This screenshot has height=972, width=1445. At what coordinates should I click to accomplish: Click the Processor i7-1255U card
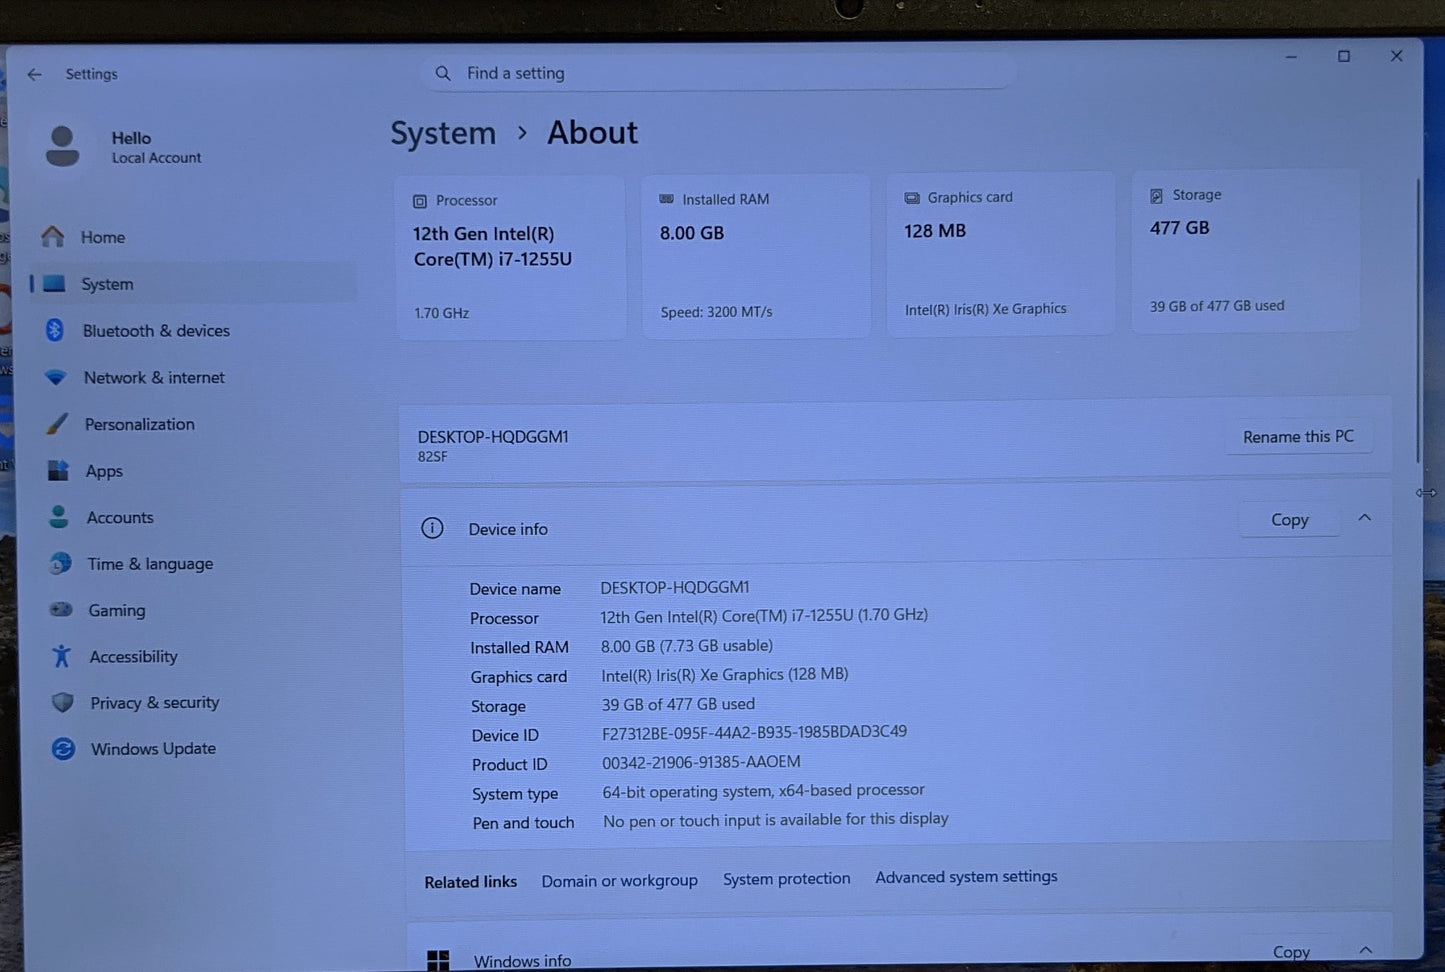(x=510, y=258)
